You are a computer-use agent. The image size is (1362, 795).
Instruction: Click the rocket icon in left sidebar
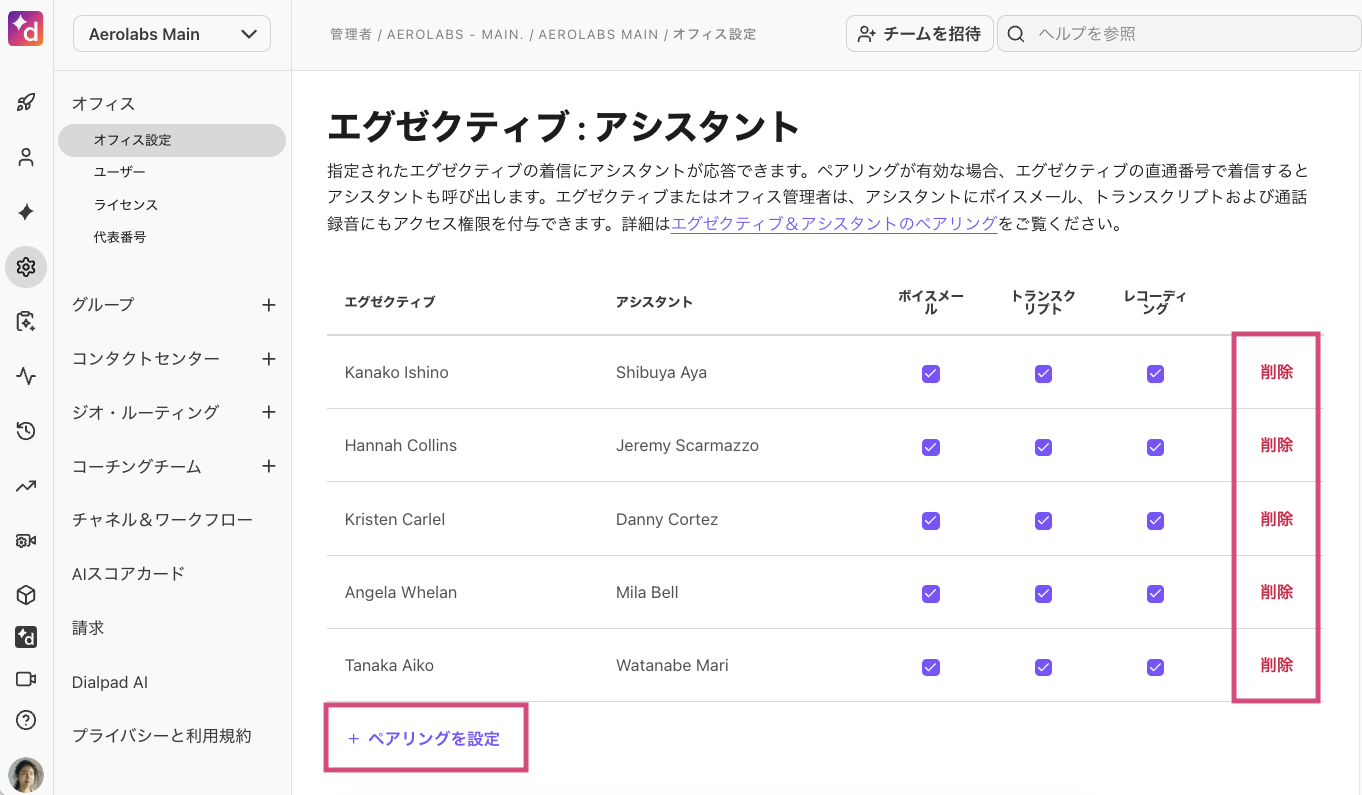26,102
